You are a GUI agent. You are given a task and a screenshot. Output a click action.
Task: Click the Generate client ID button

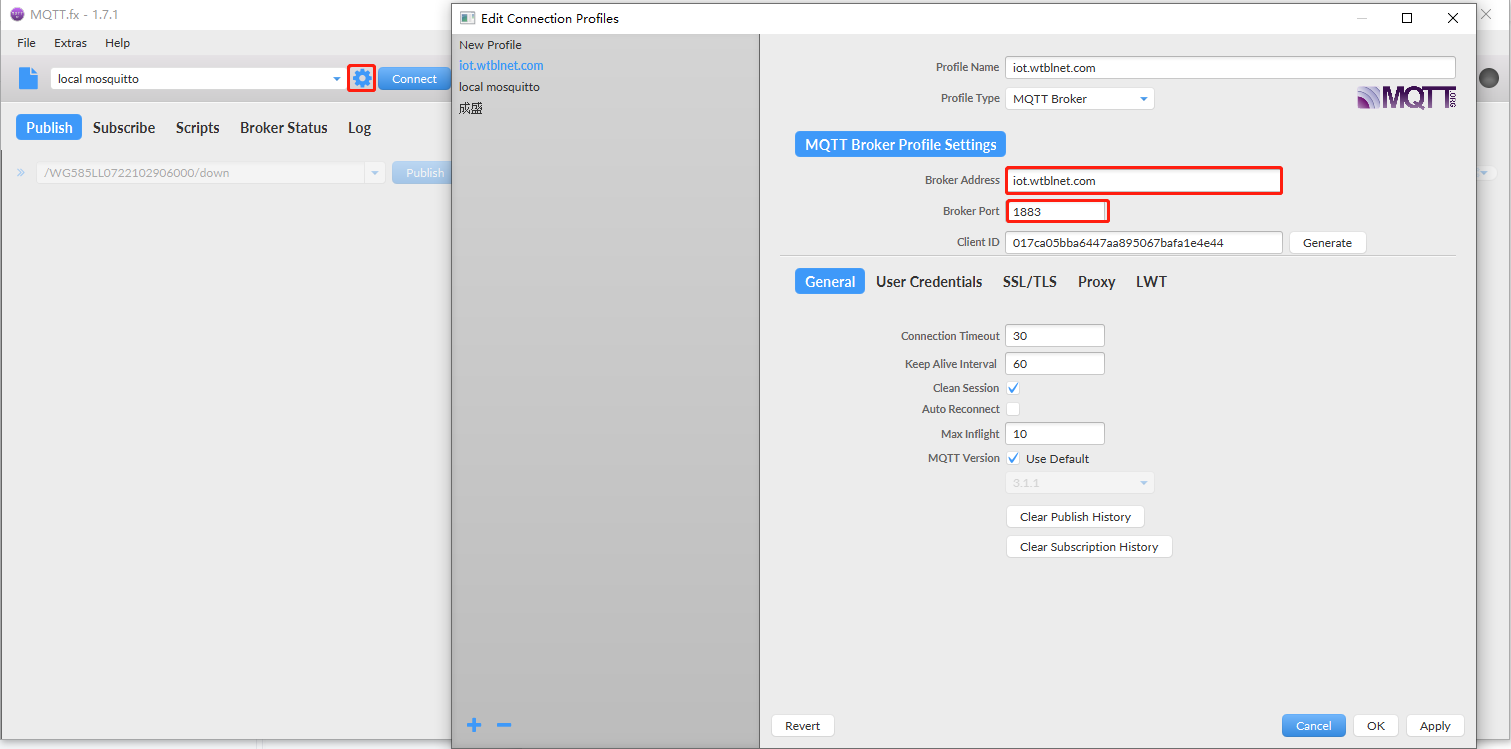click(1327, 243)
